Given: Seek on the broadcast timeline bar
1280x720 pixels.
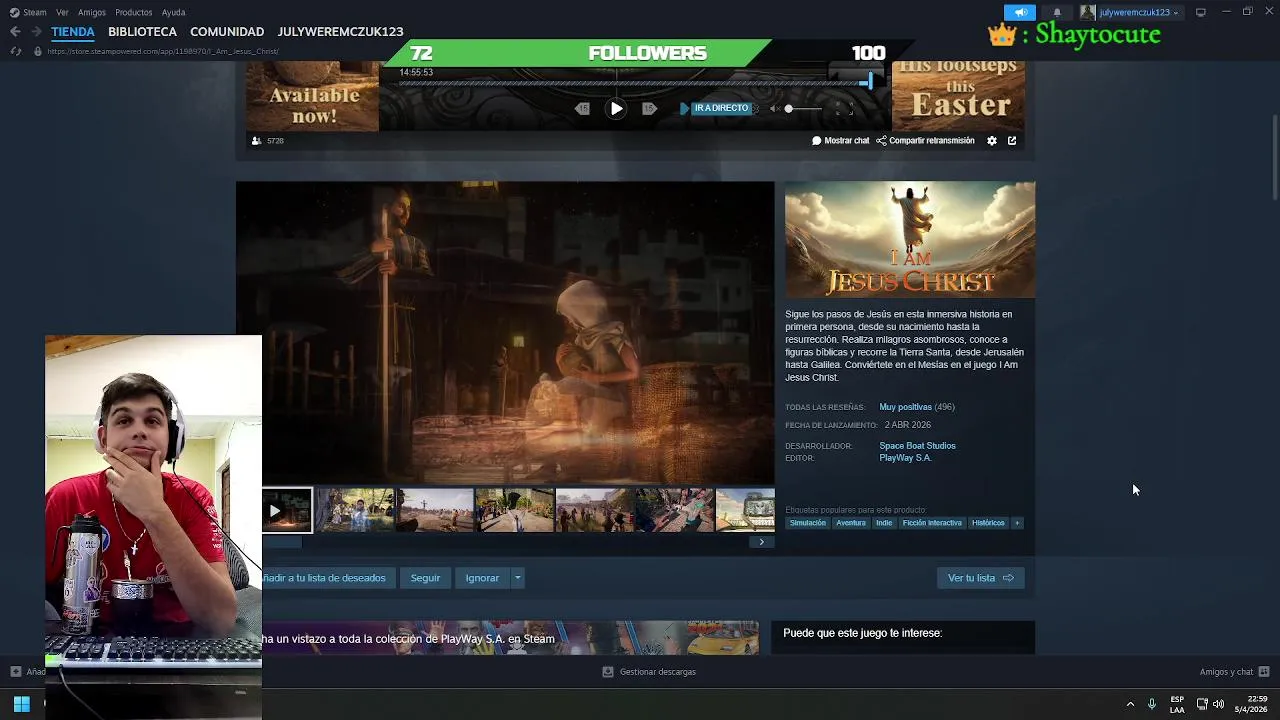Looking at the screenshot, I should click(634, 83).
